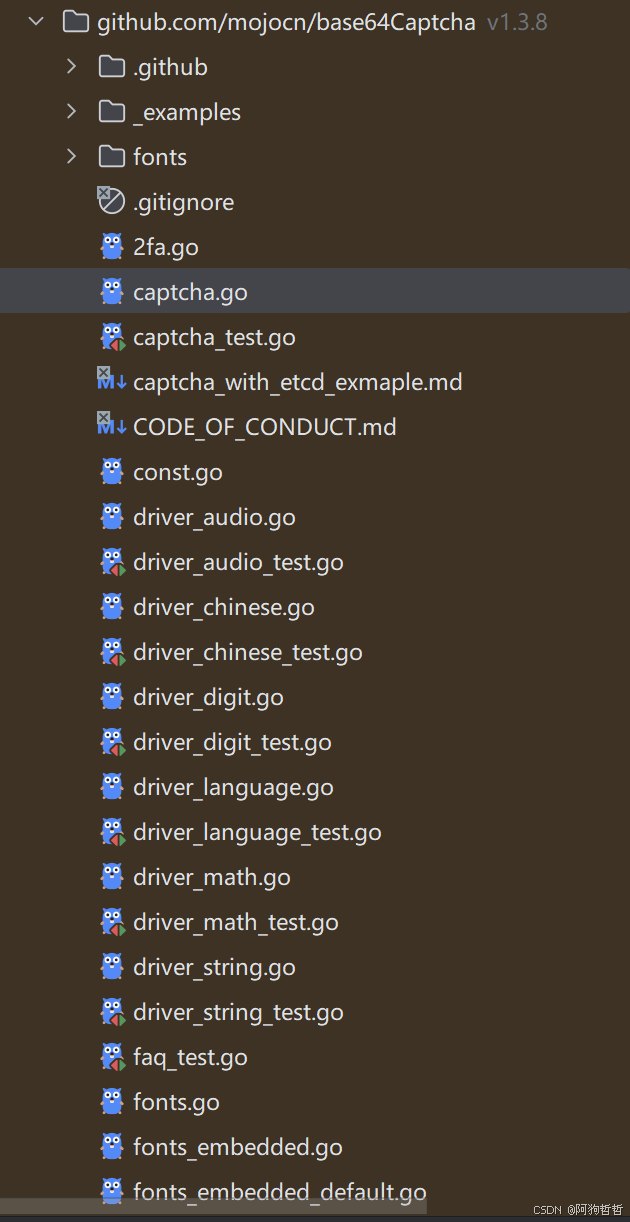Viewport: 630px width, 1222px height.
Task: Select the driver_string.go file name
Action: [x=214, y=967]
